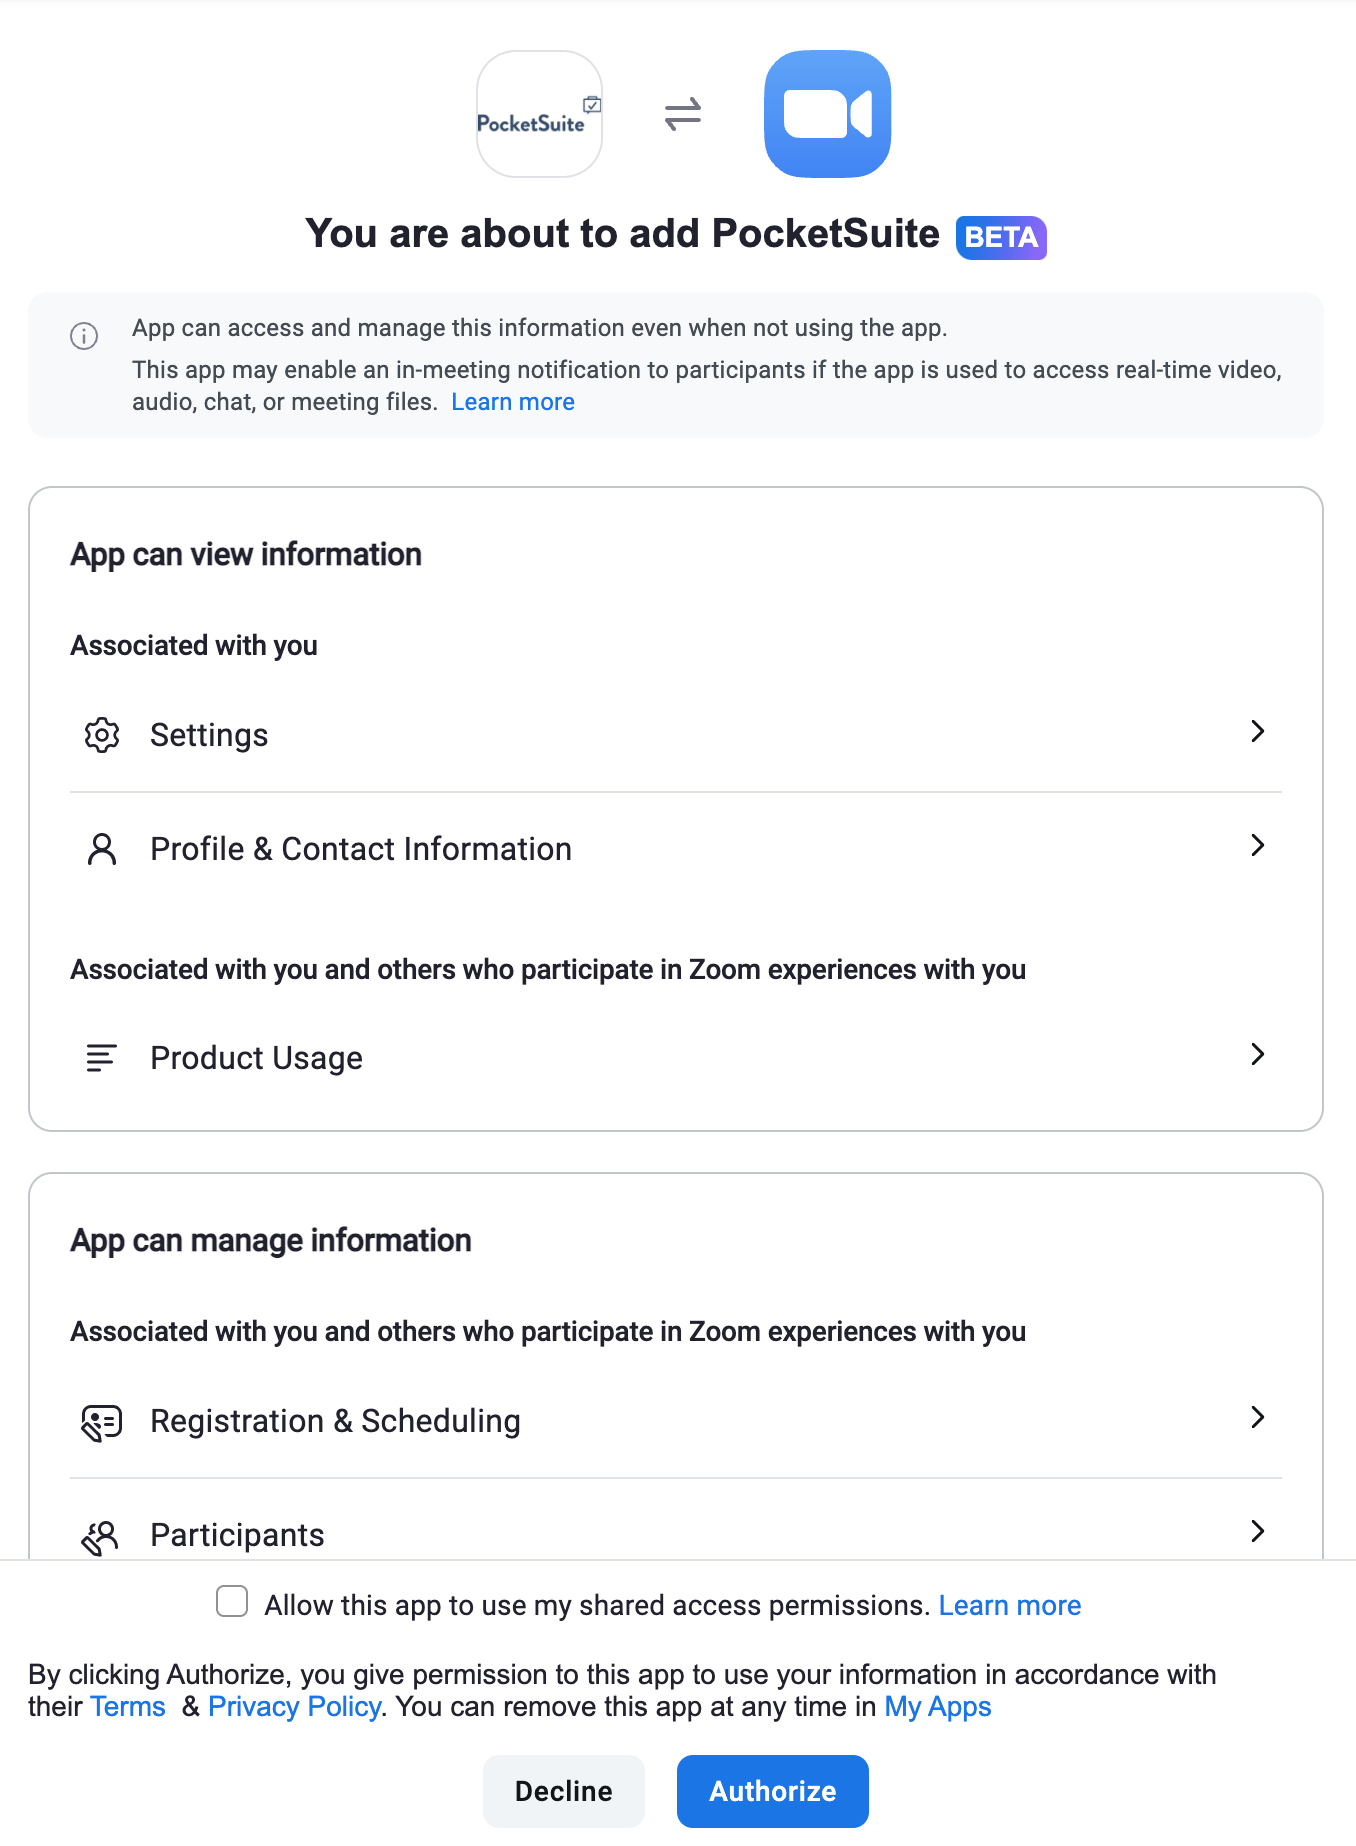The image size is (1356, 1846).
Task: Click the Zoom camera logo icon
Action: [x=827, y=114]
